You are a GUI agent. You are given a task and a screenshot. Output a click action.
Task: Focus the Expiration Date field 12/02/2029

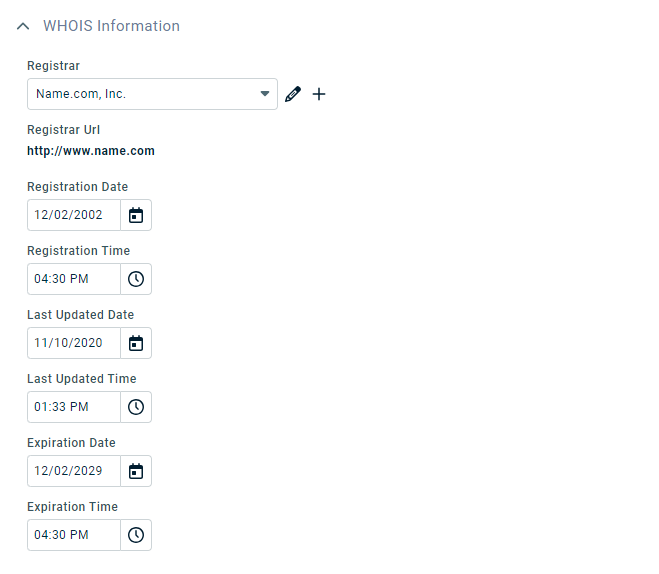pyautogui.click(x=74, y=471)
